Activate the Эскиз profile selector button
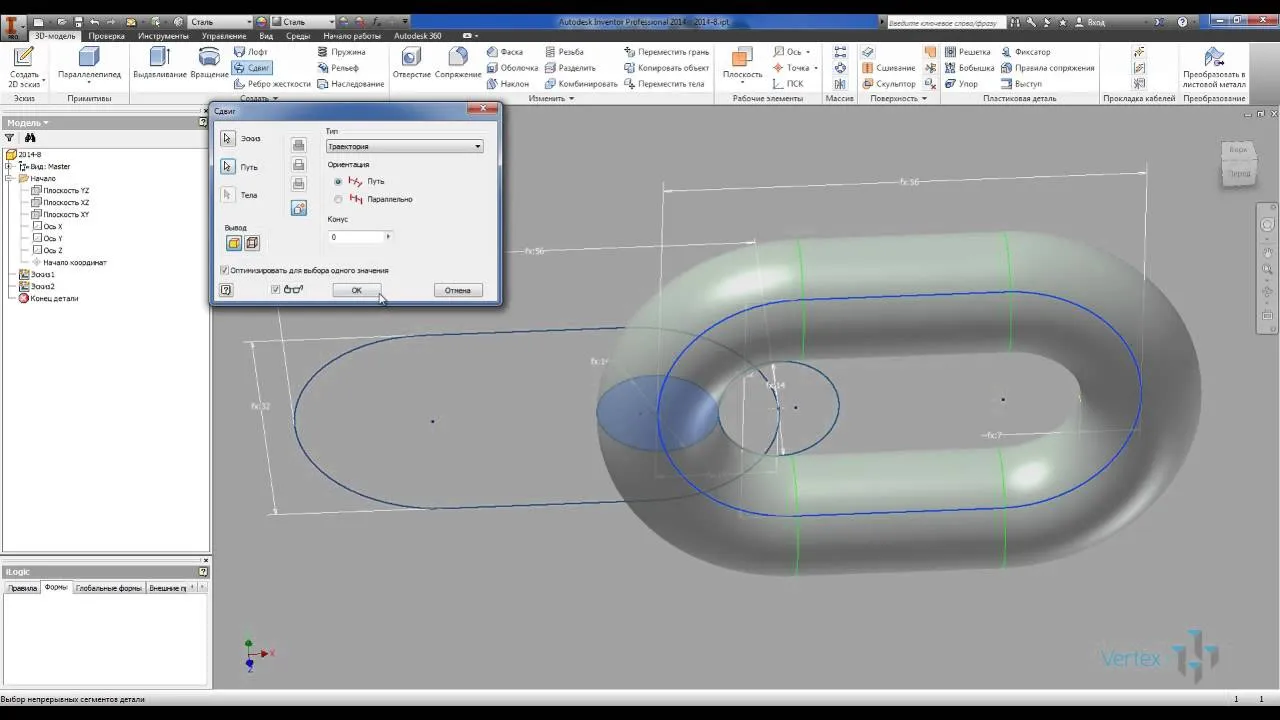The width and height of the screenshot is (1280, 720). click(x=228, y=139)
